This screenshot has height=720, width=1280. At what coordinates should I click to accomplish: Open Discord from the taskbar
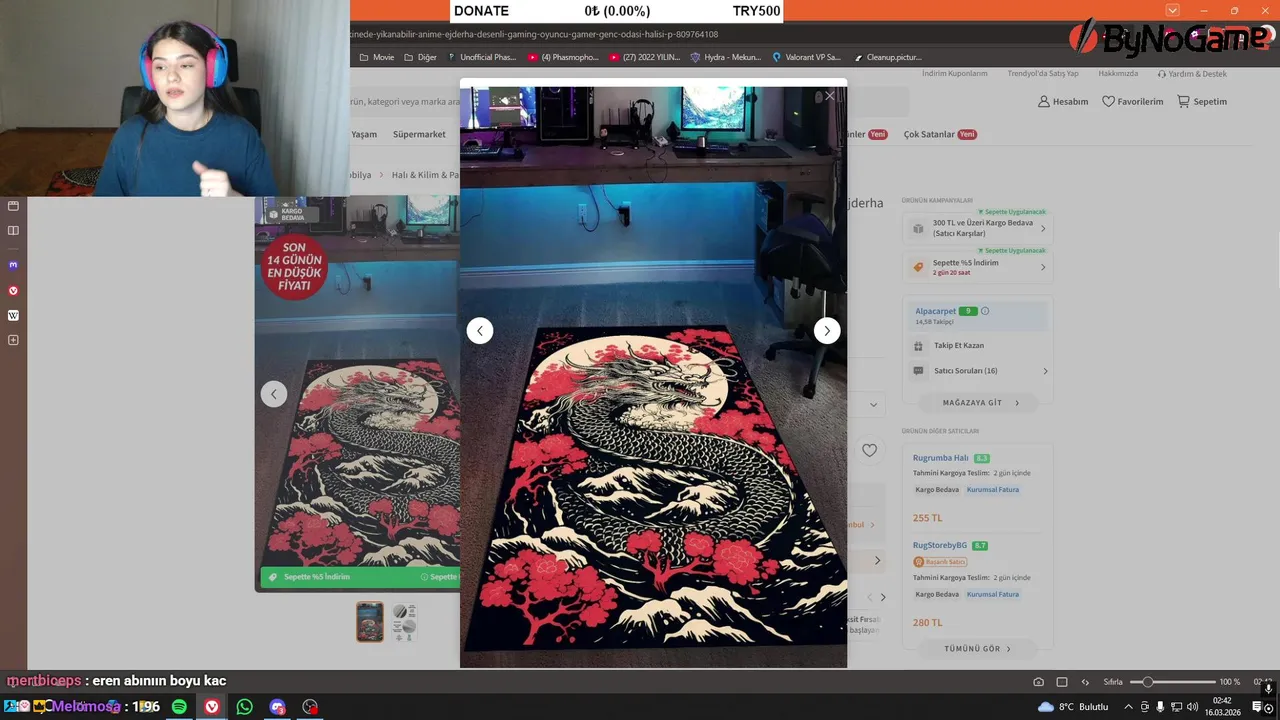[x=277, y=707]
